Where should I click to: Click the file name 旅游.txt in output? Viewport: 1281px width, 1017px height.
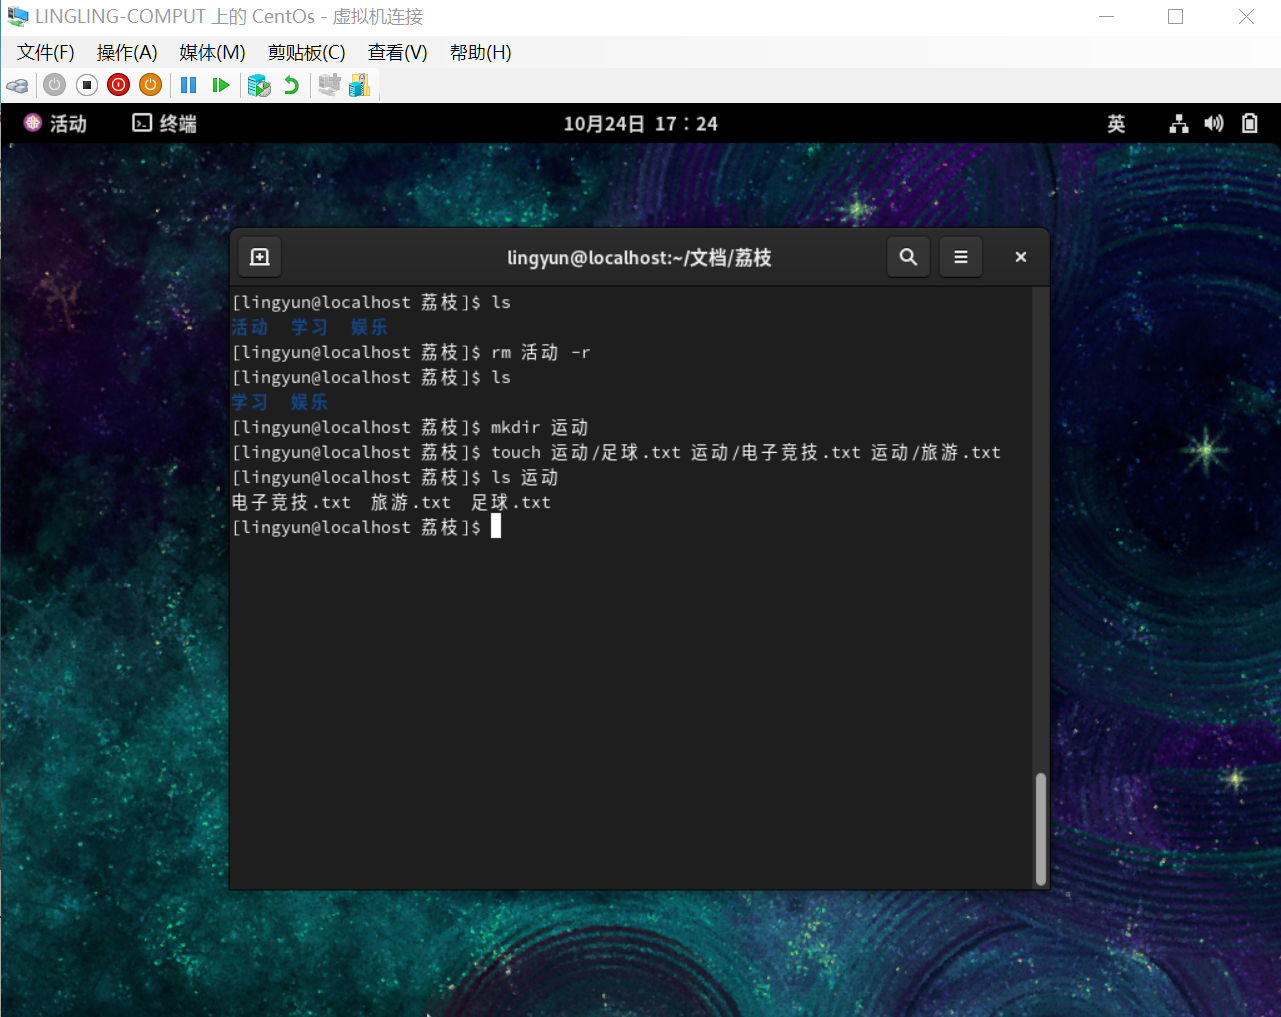coord(411,502)
